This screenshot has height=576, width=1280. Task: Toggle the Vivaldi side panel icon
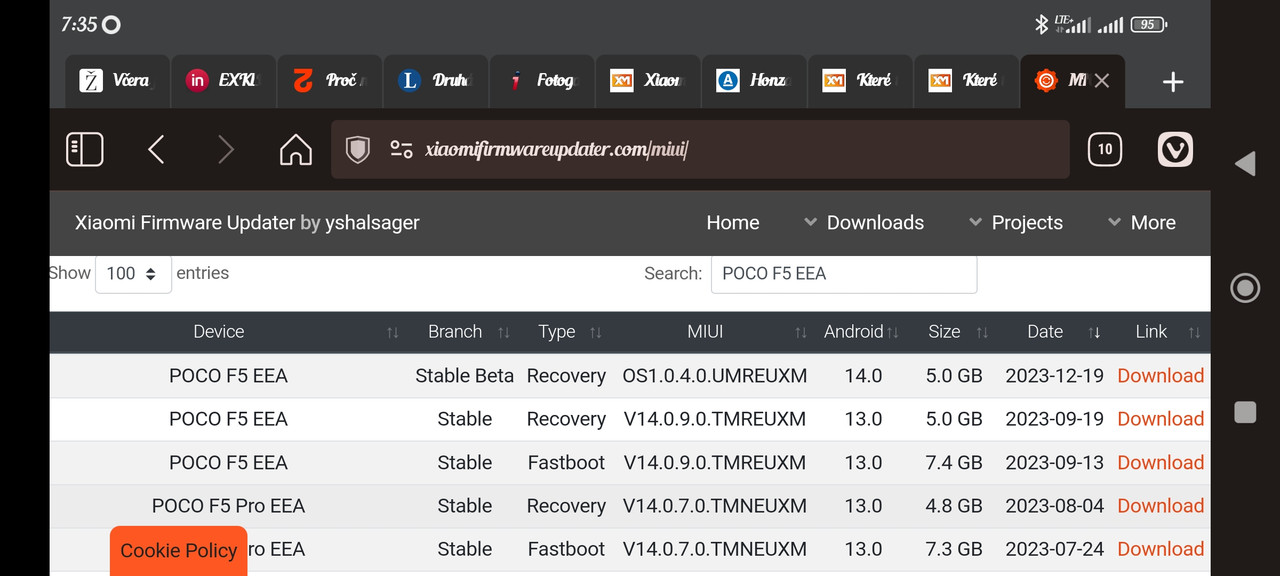pos(84,150)
